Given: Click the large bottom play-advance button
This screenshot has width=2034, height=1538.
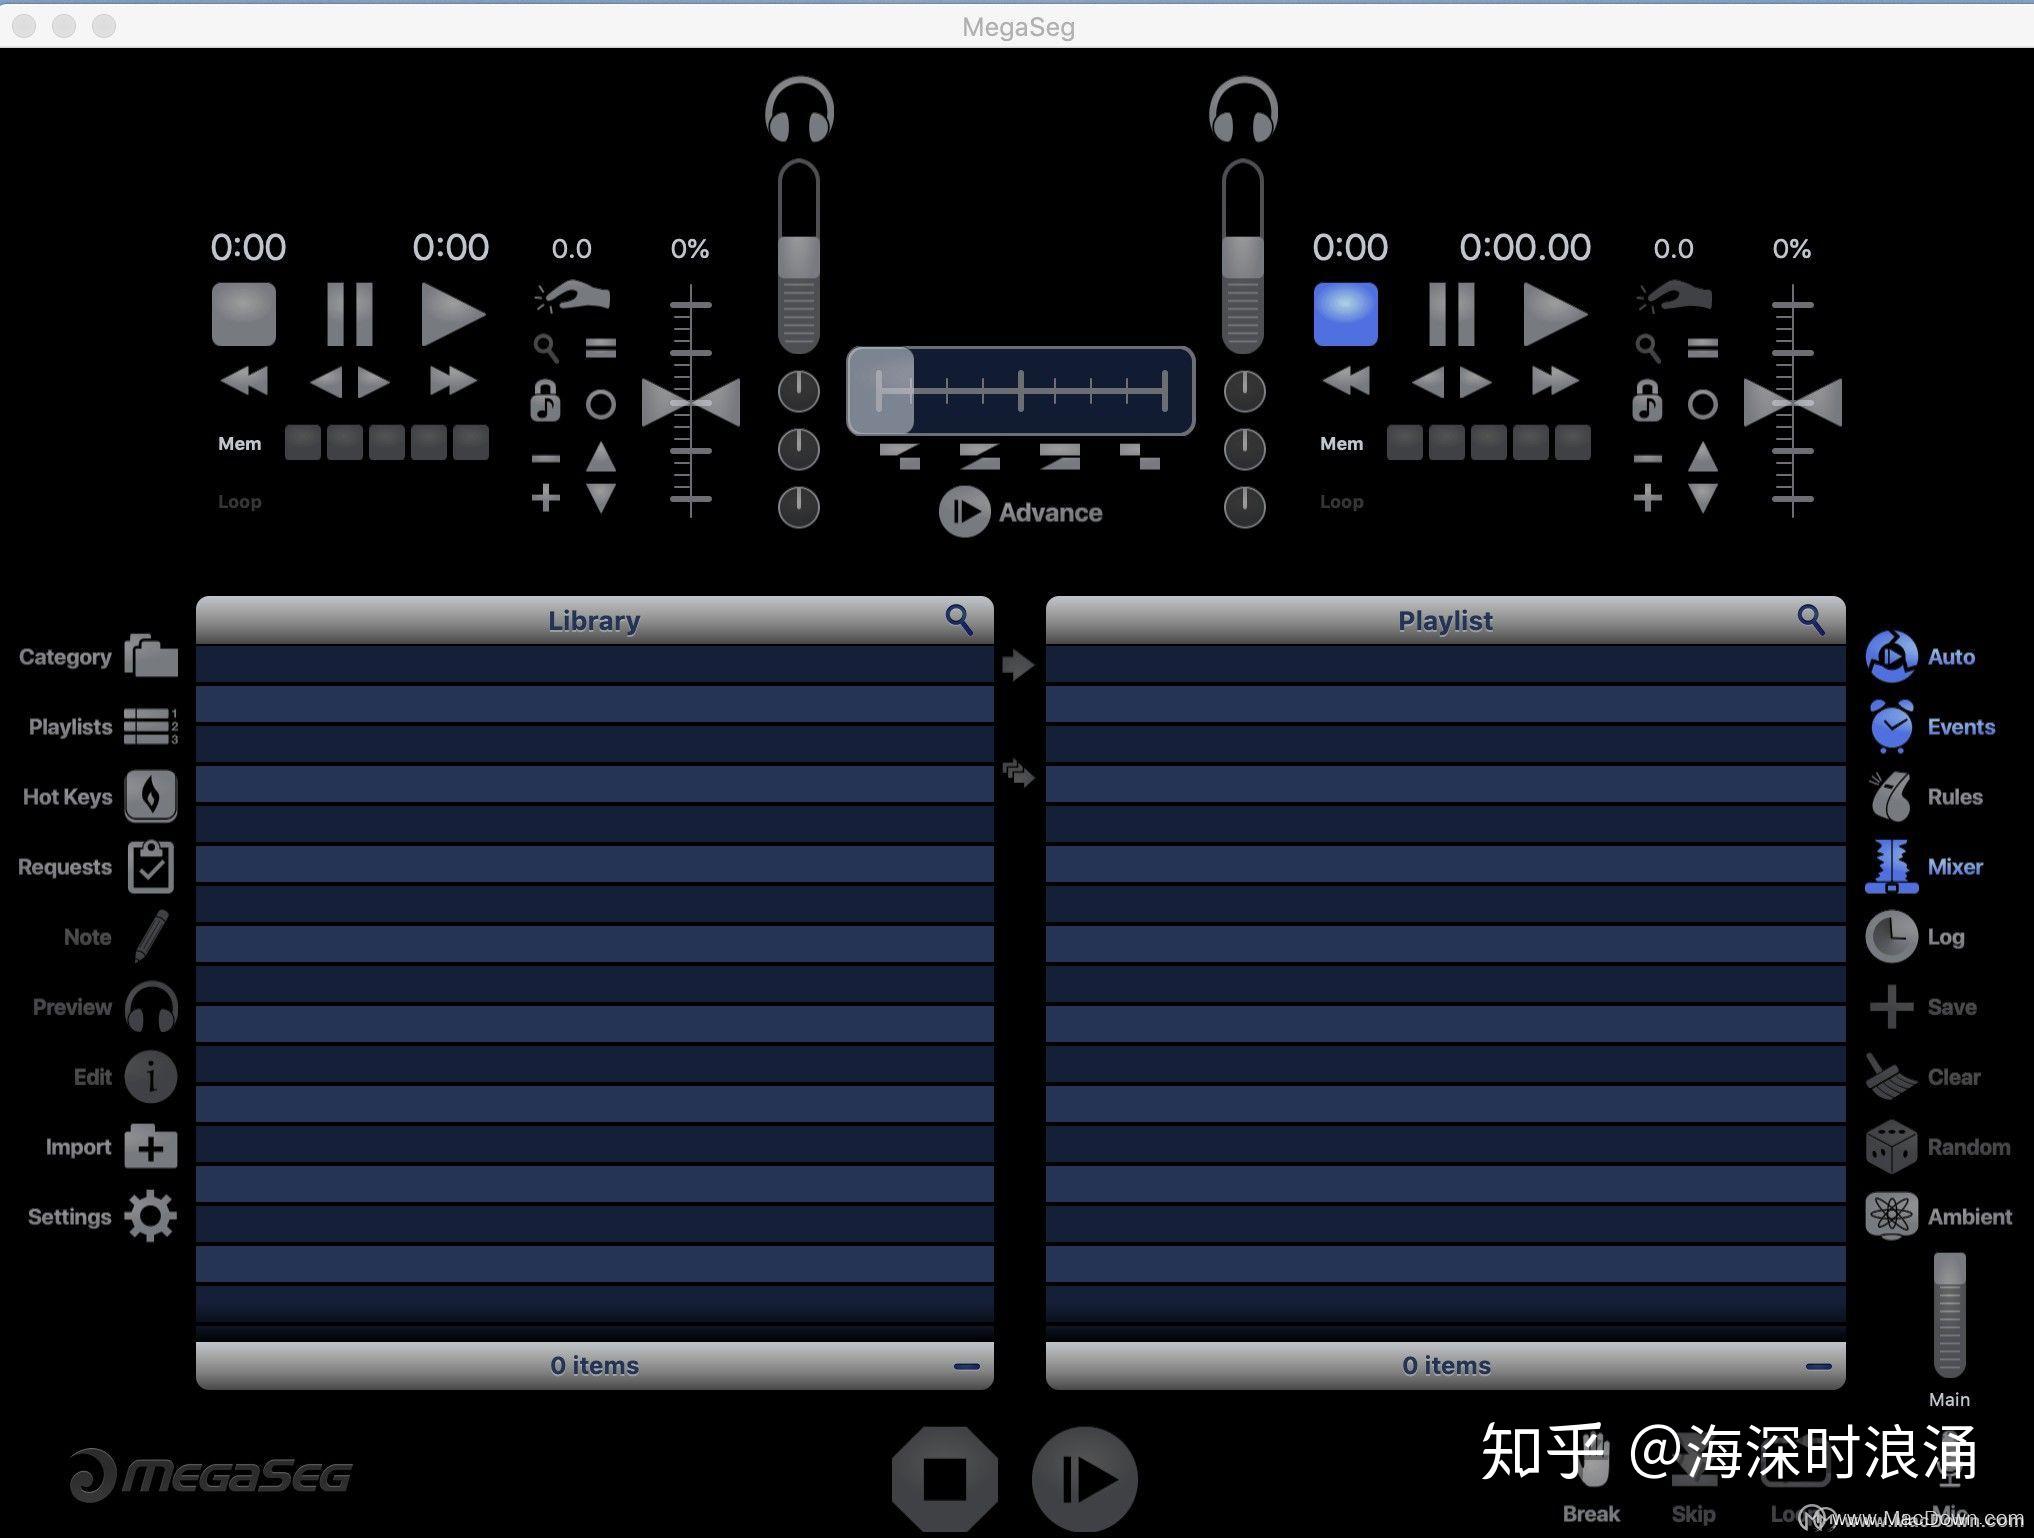Looking at the screenshot, I should pyautogui.click(x=1085, y=1479).
